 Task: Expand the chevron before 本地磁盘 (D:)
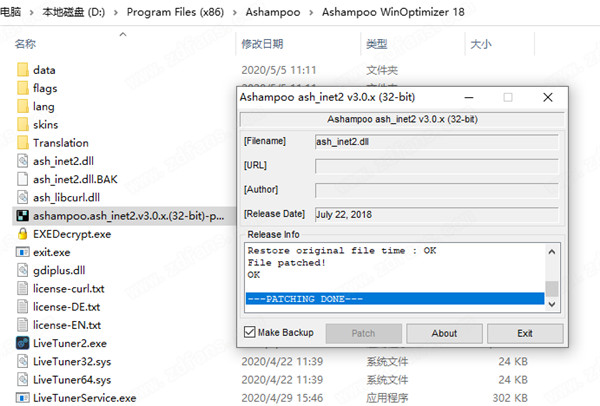(x=31, y=13)
